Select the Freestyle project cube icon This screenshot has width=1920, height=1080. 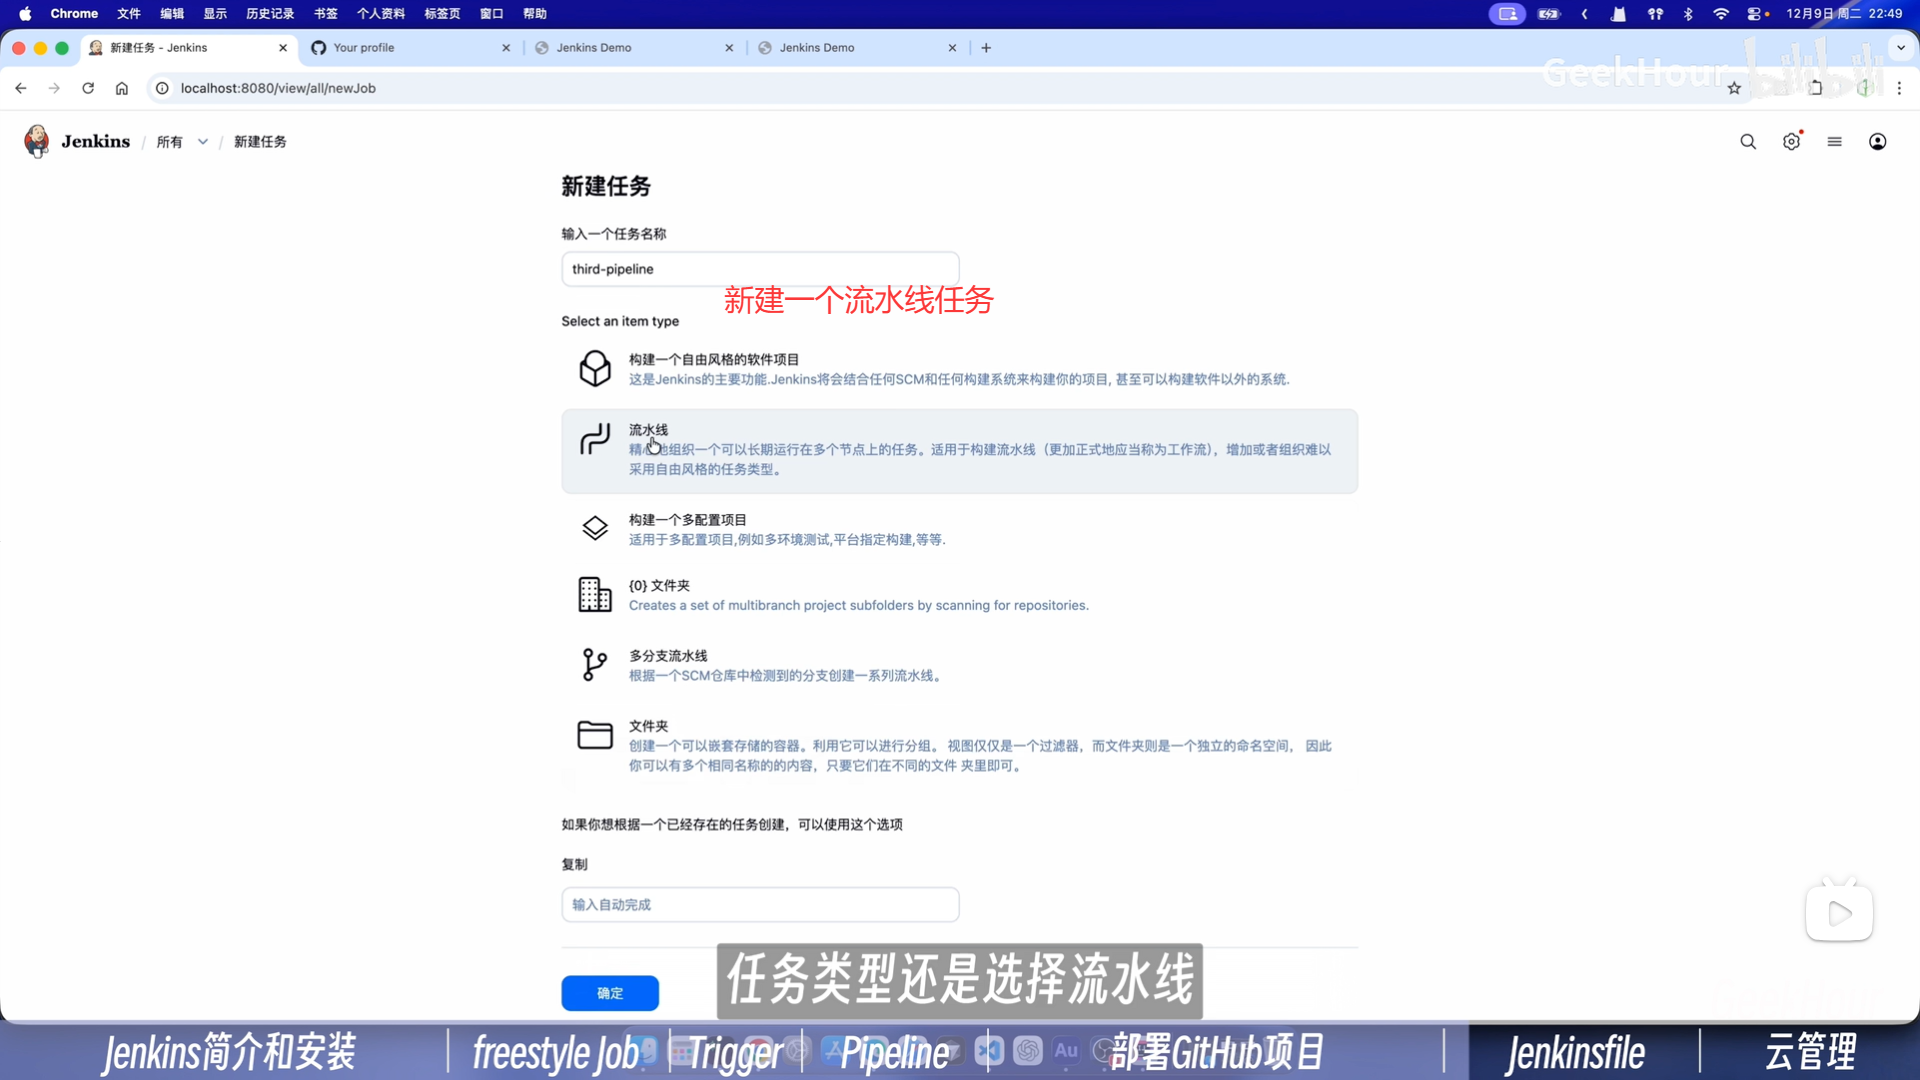pos(594,368)
